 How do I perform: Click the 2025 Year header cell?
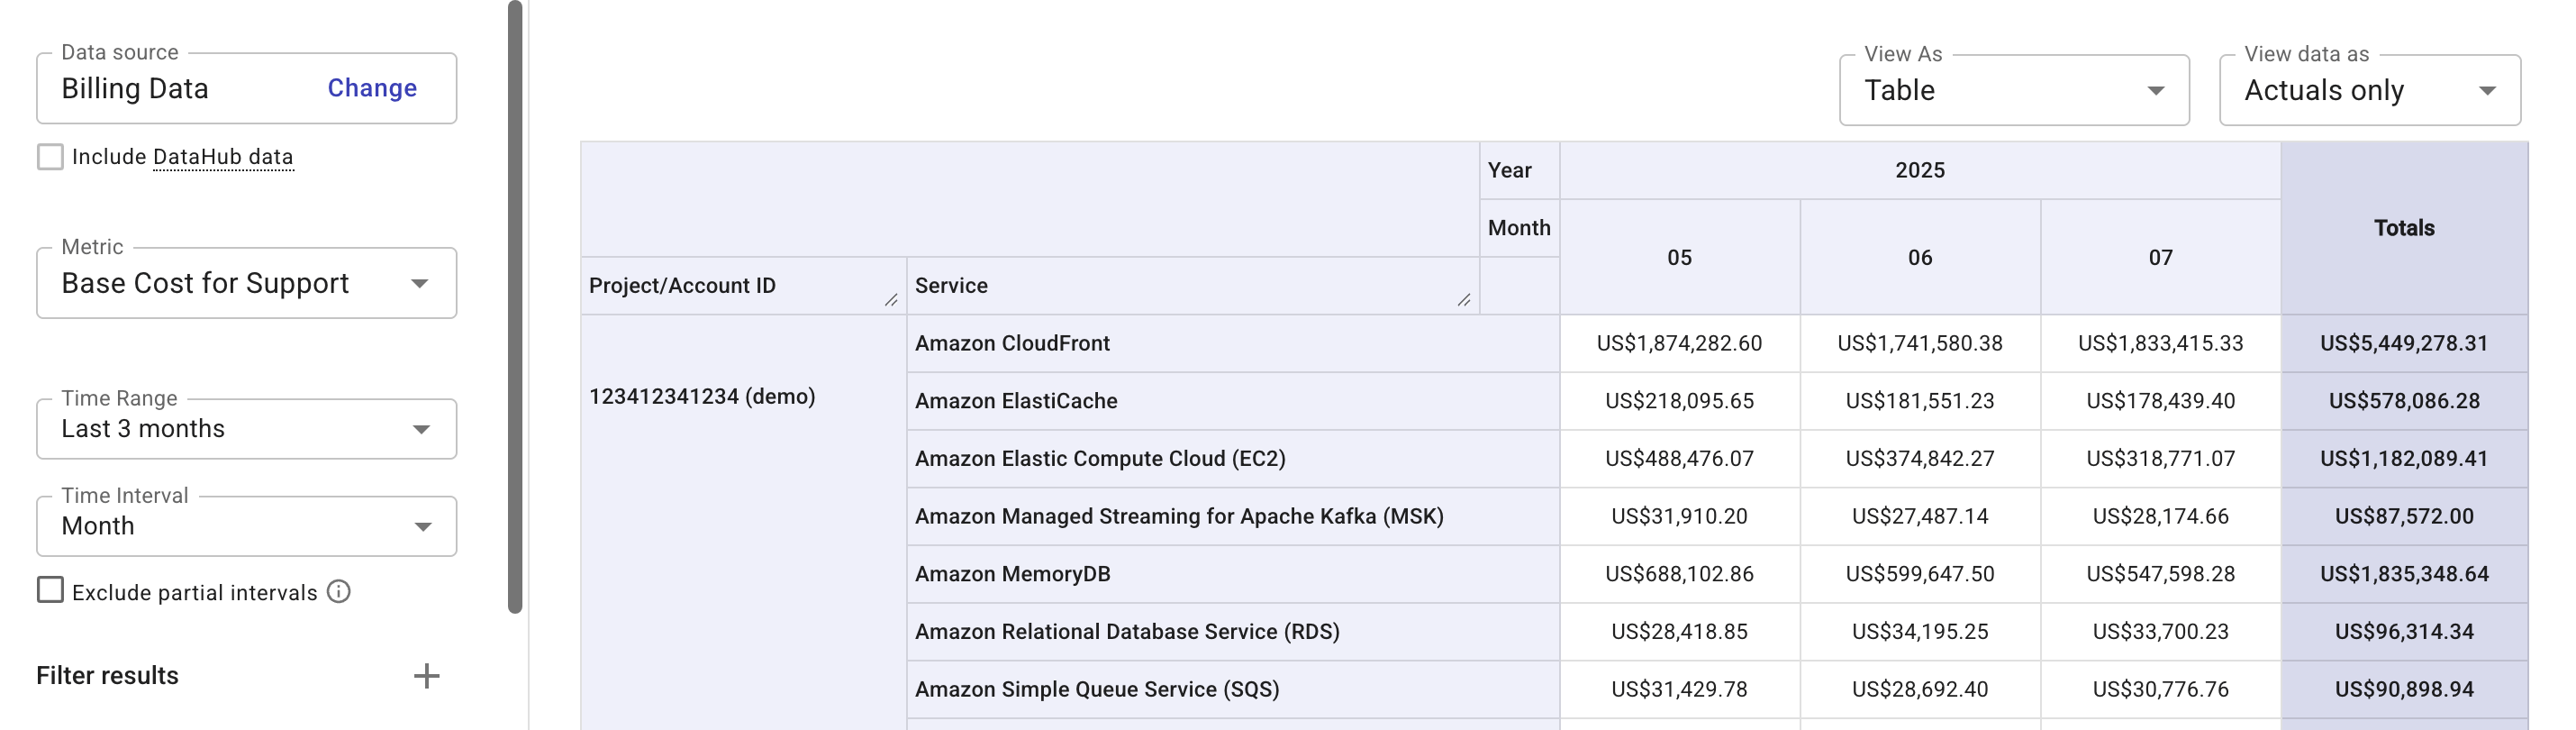(1917, 169)
